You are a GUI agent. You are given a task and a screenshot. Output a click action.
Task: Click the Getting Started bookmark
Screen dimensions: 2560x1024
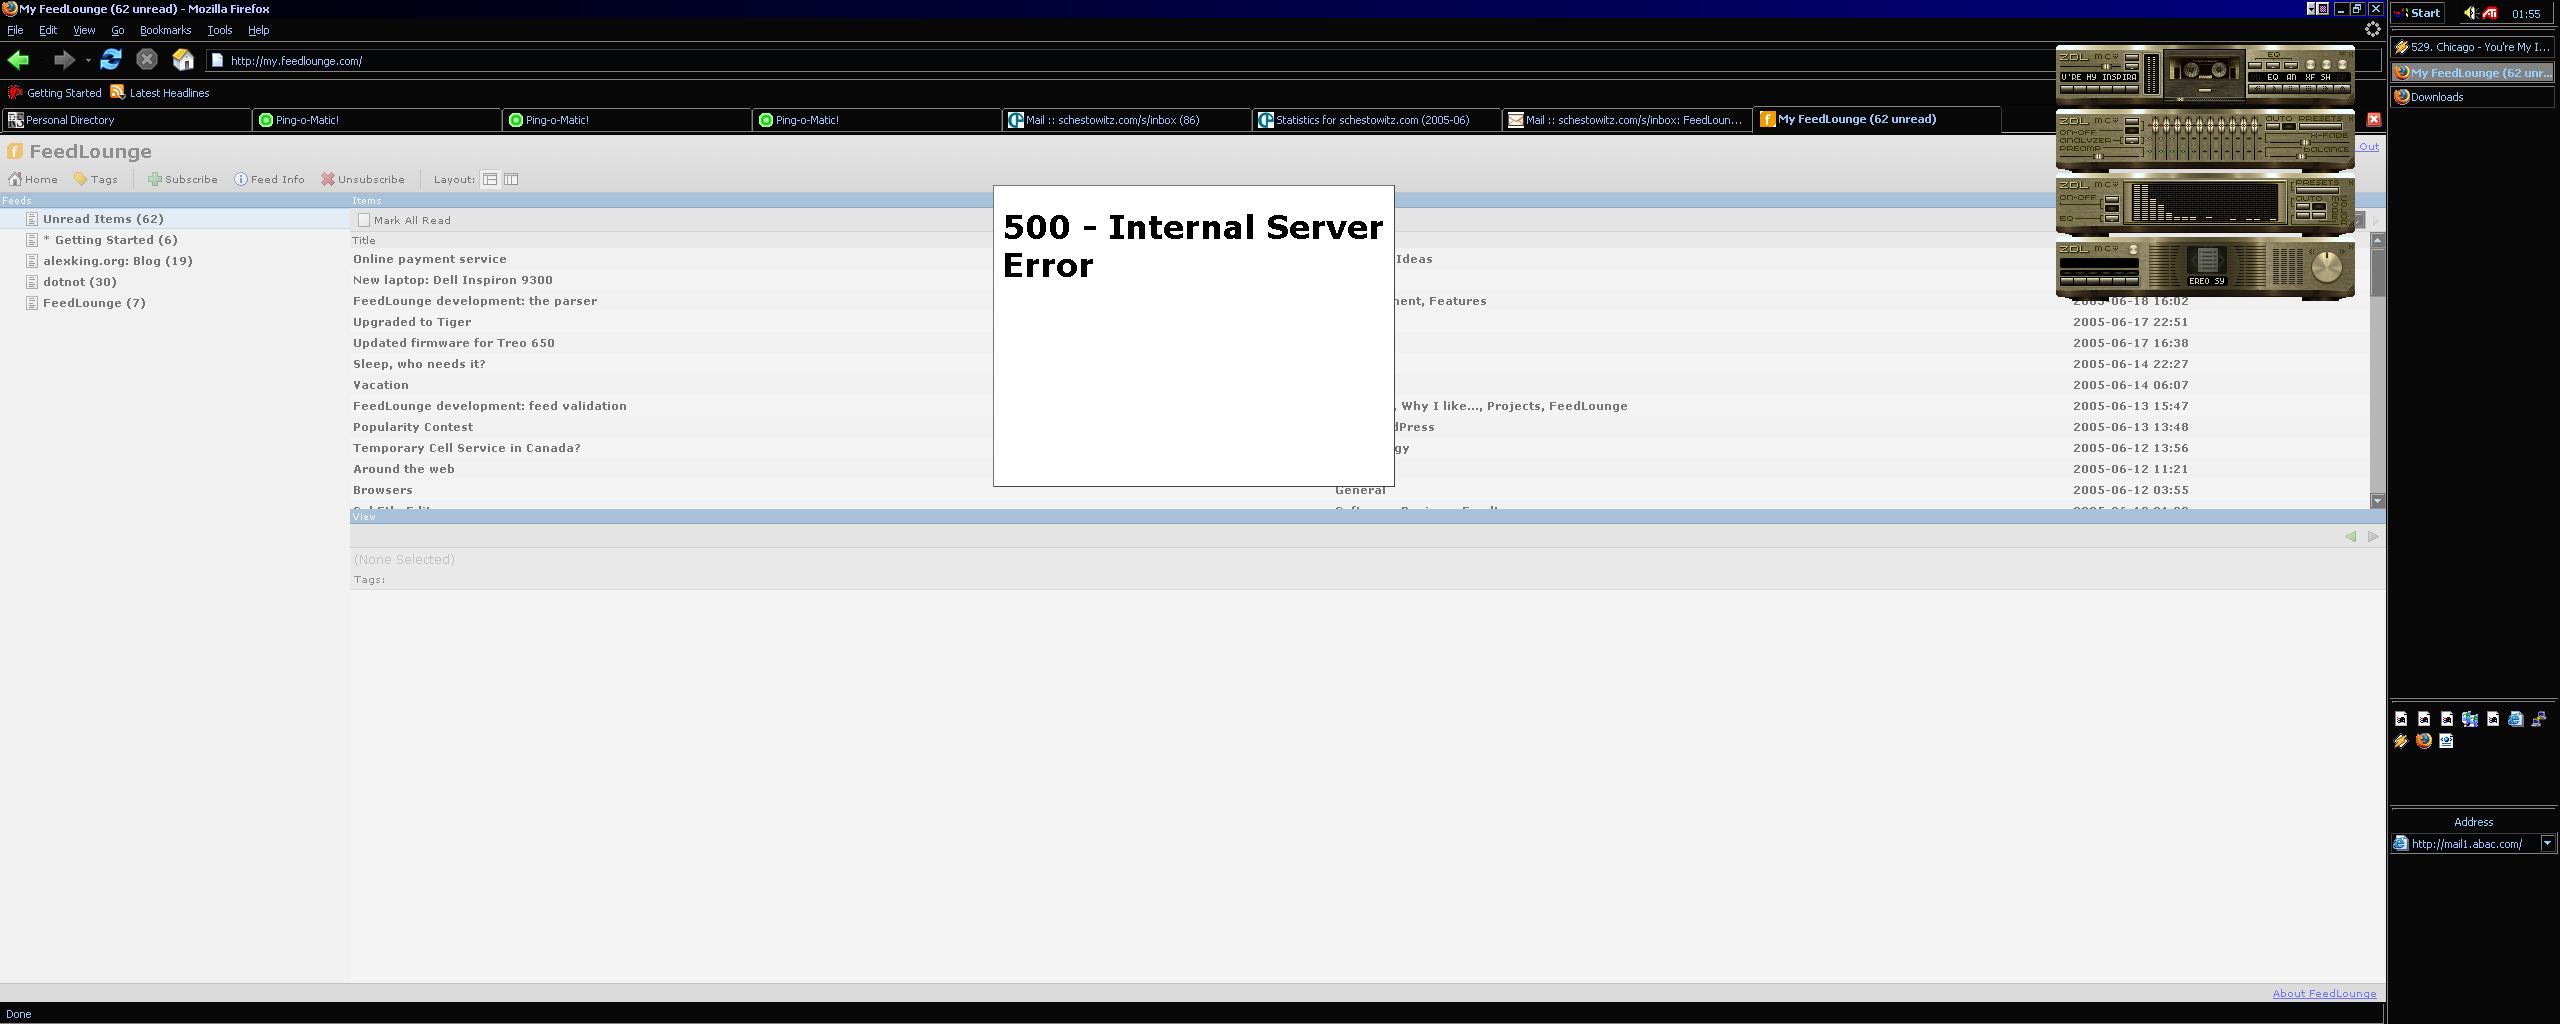(x=55, y=93)
